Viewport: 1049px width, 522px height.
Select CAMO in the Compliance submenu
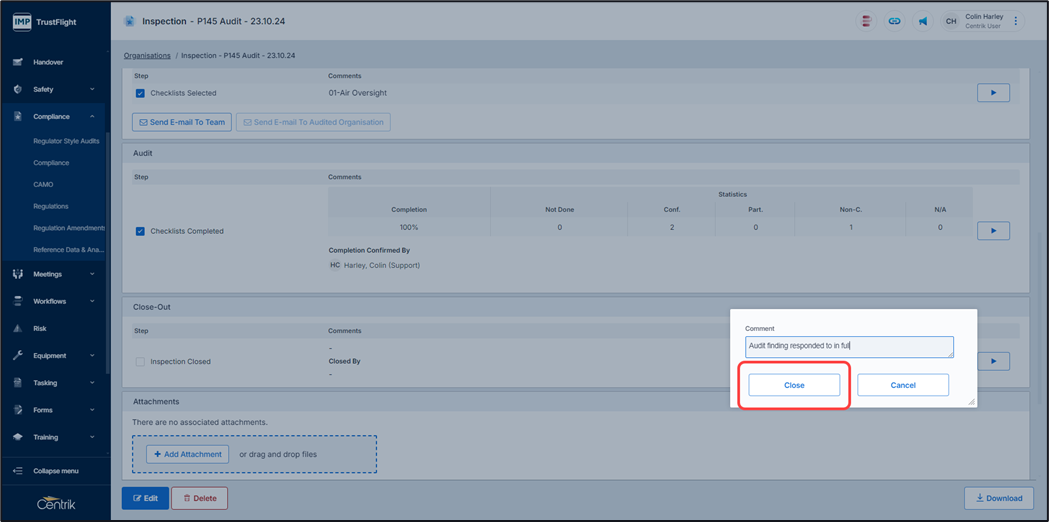pos(43,184)
